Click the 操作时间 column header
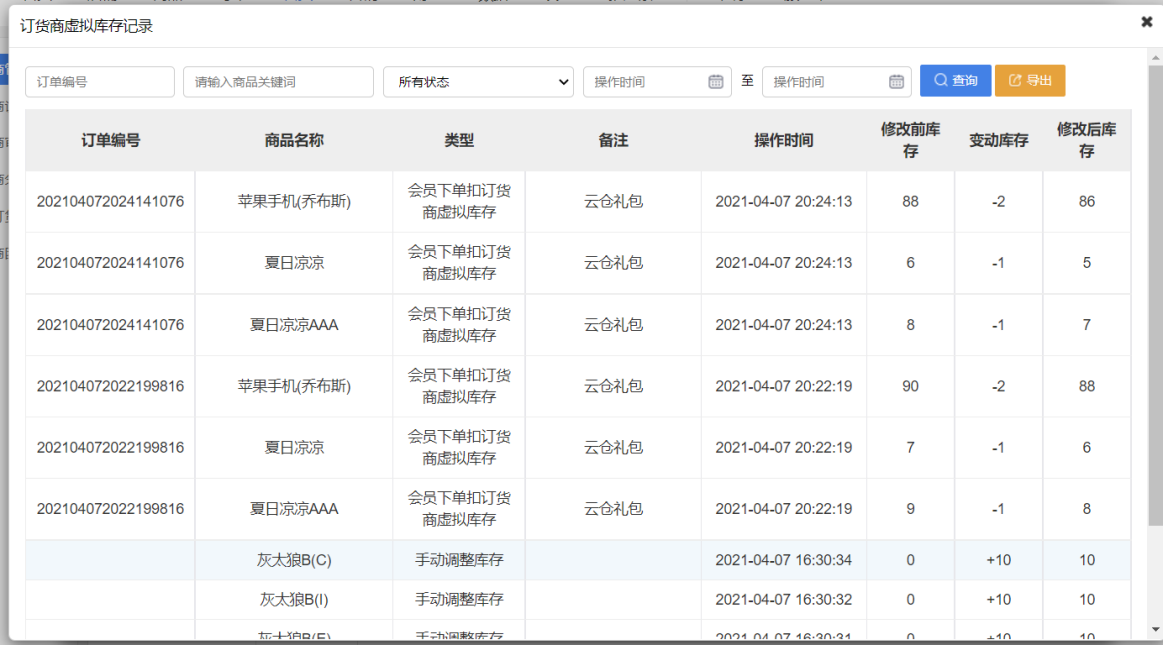The width and height of the screenshot is (1163, 645). coord(783,140)
